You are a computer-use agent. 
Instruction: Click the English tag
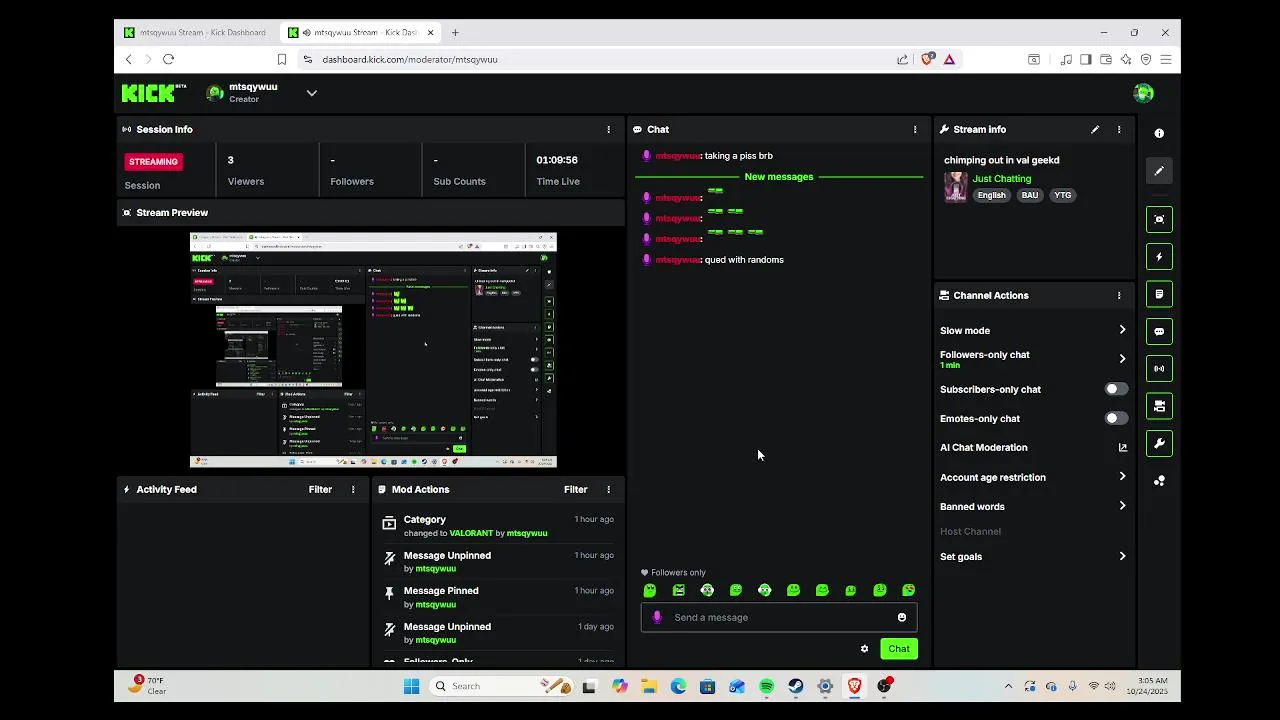coord(991,195)
